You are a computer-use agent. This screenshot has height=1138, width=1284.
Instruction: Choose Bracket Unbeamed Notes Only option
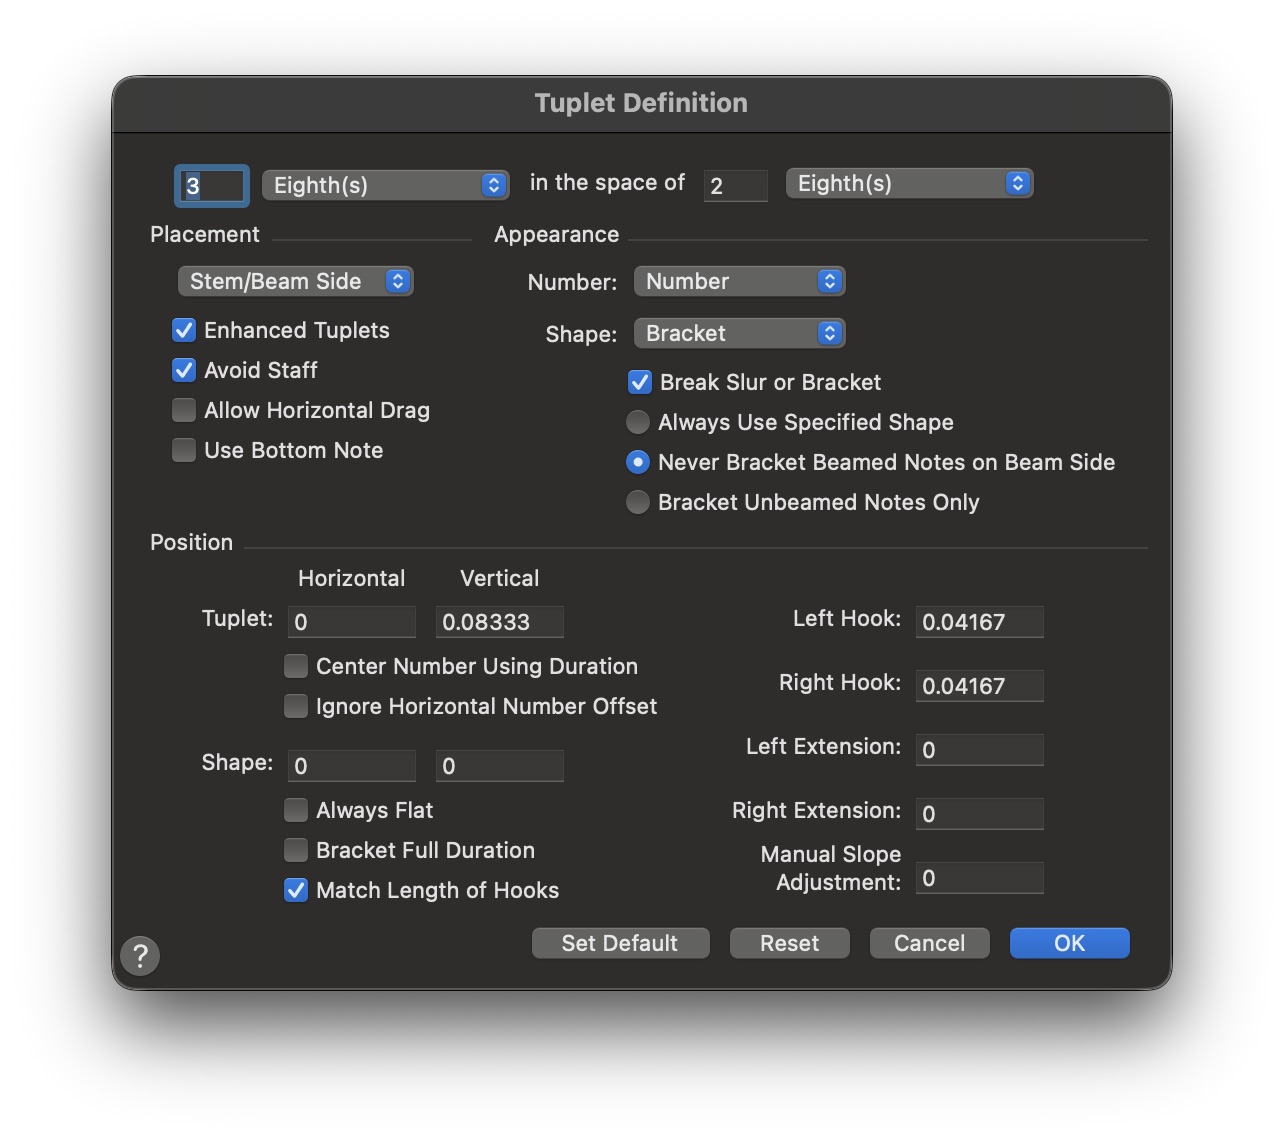tap(638, 502)
